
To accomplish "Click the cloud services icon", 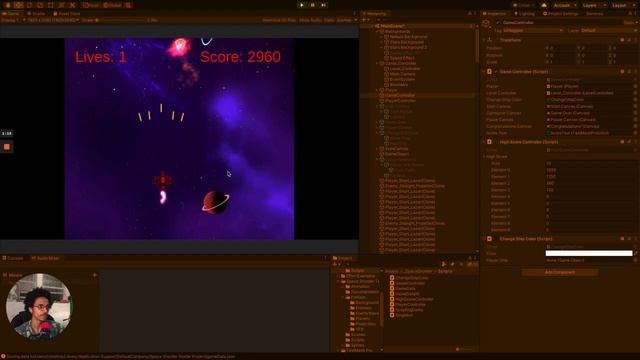I will point(544,5).
